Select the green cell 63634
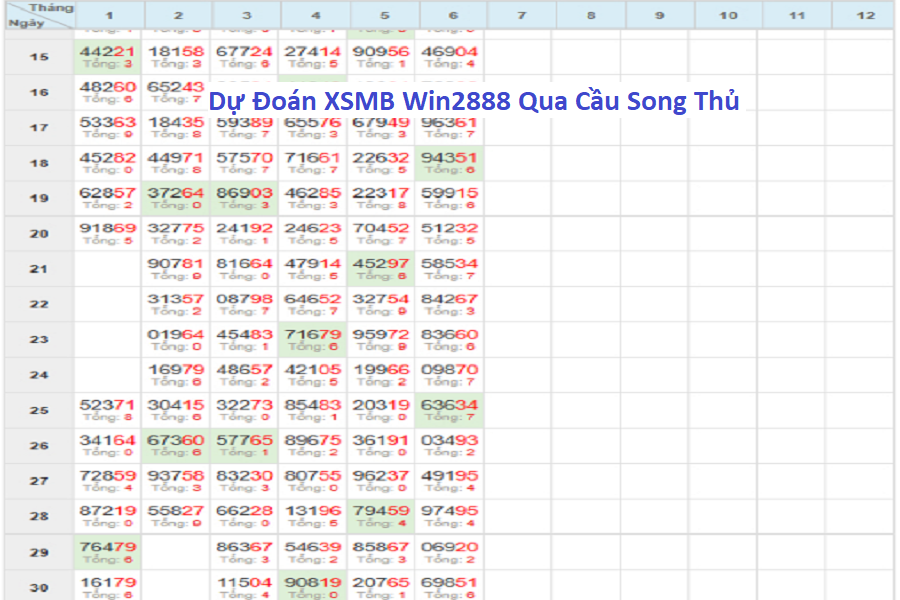Screen dimensions: 900x600 pos(449,410)
